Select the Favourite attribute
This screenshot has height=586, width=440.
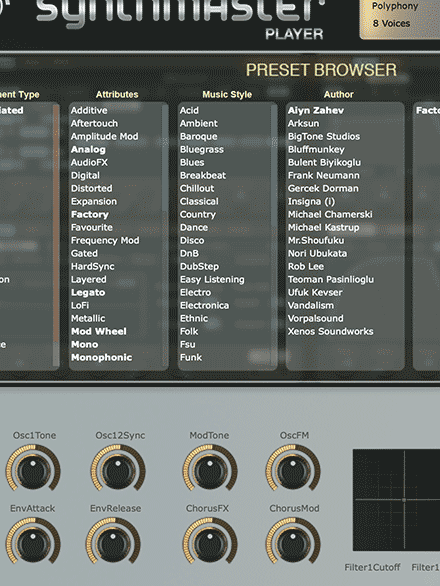point(92,228)
